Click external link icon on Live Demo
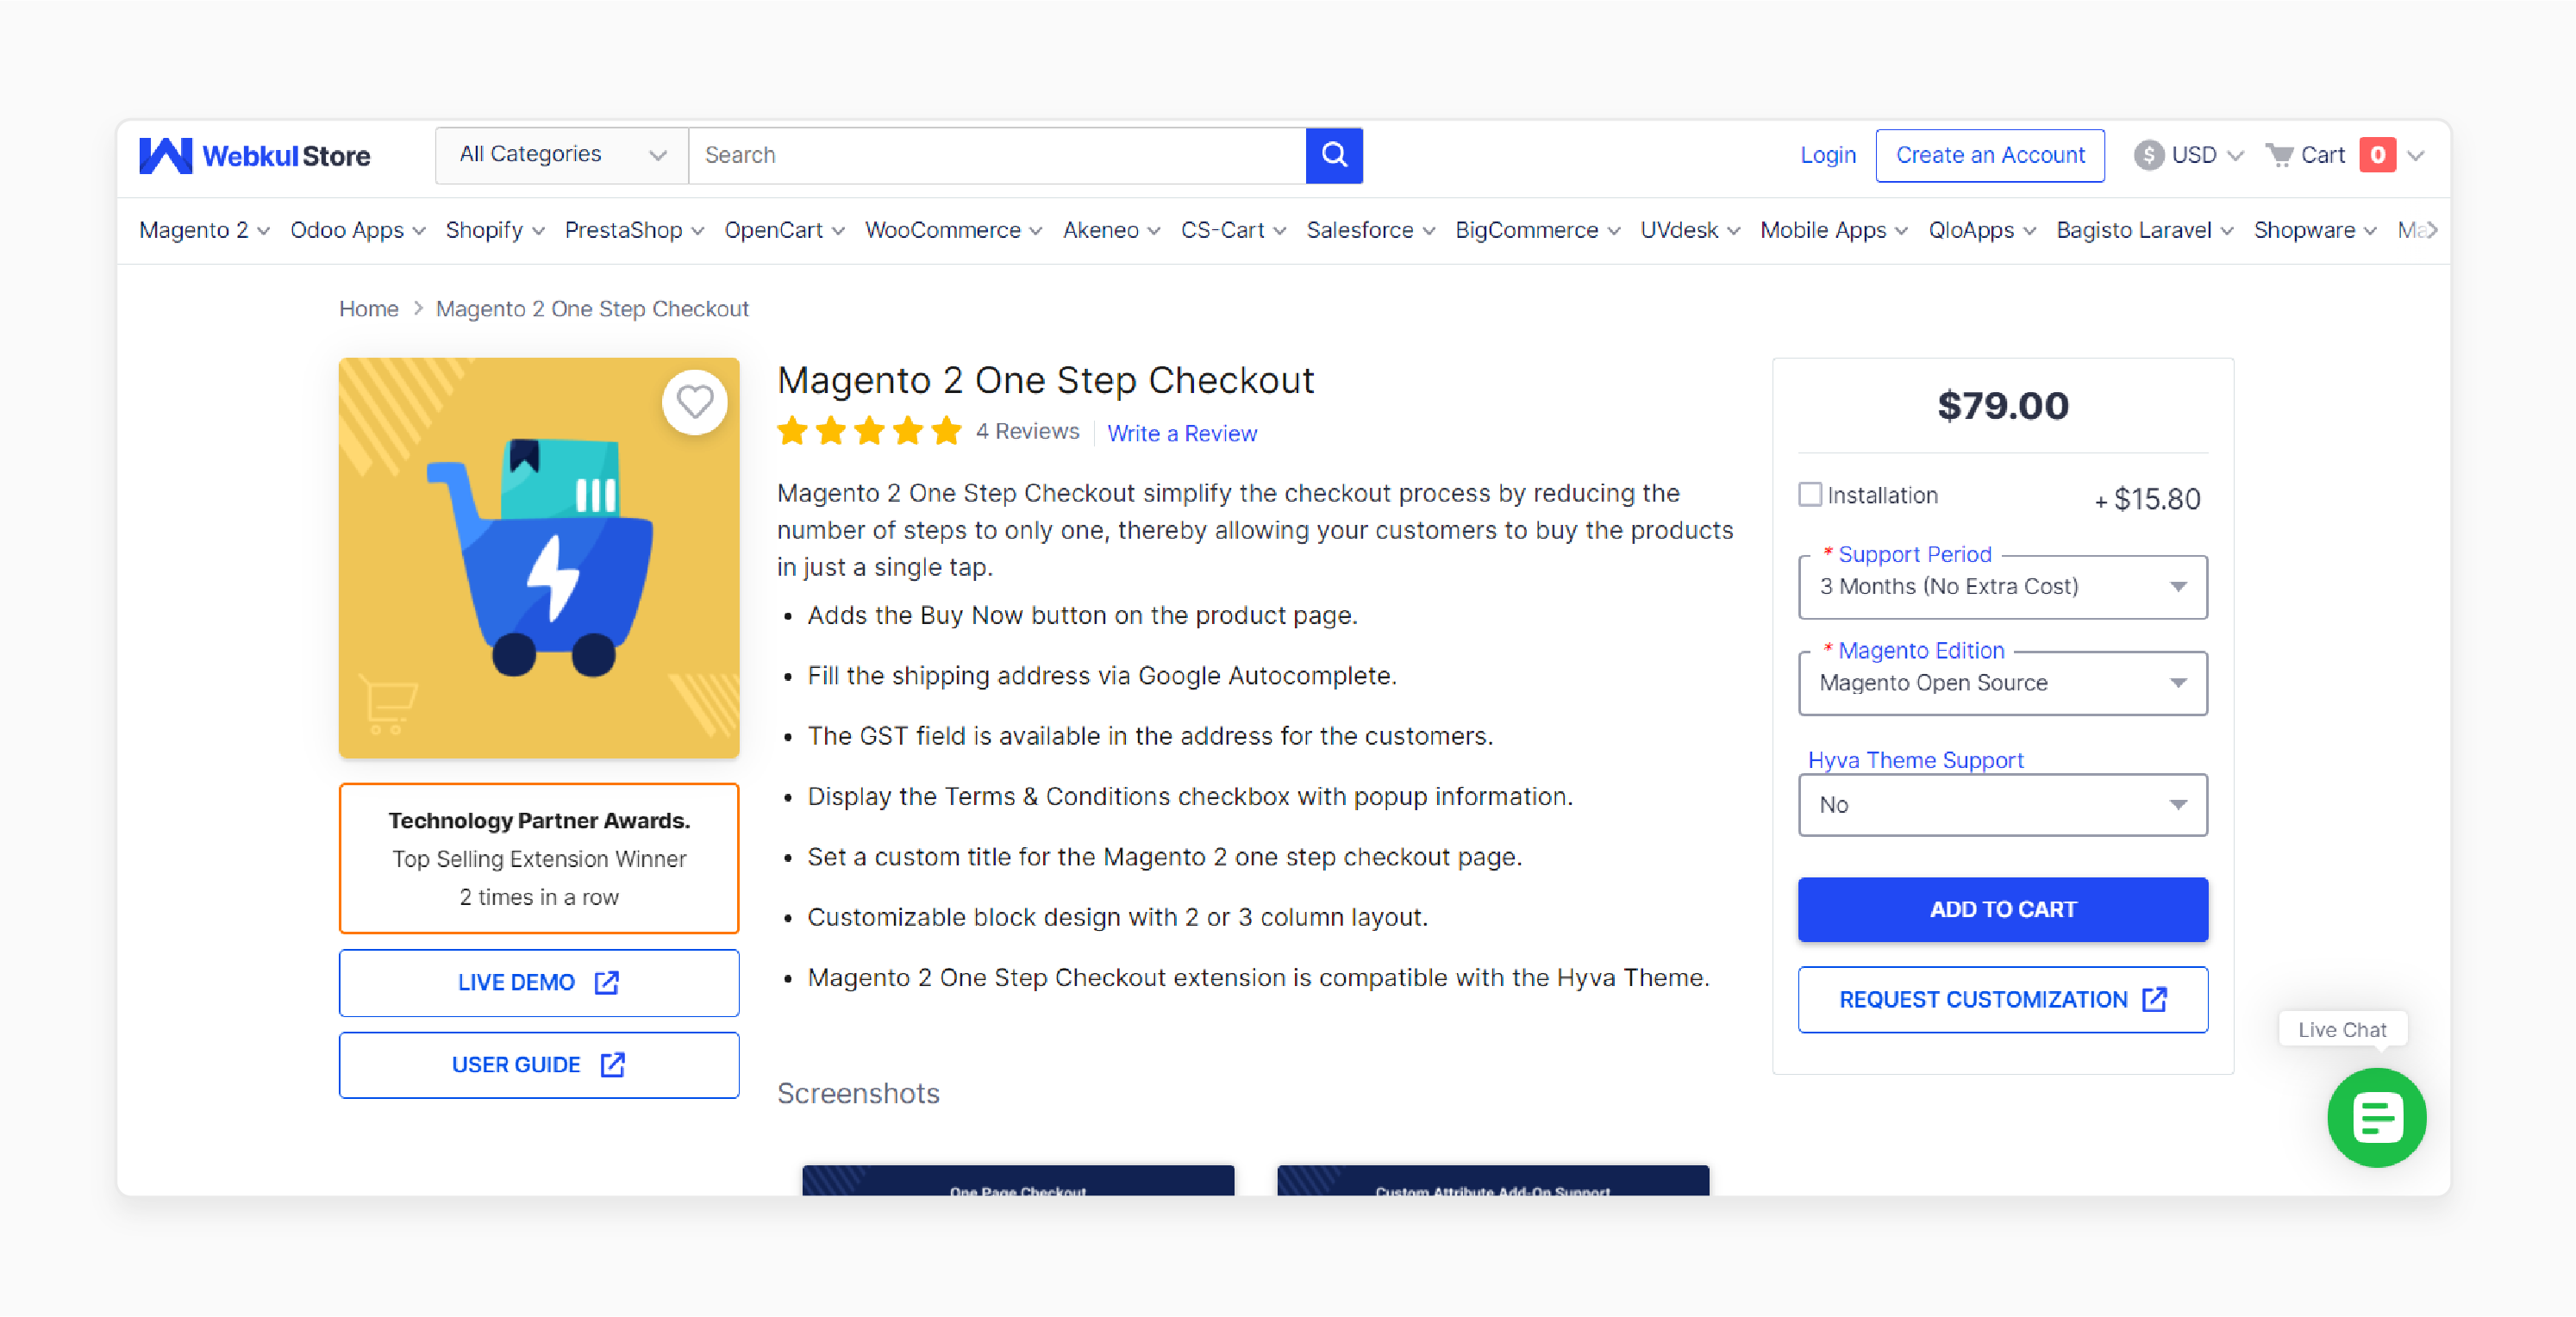The width and height of the screenshot is (2576, 1317). click(x=607, y=983)
